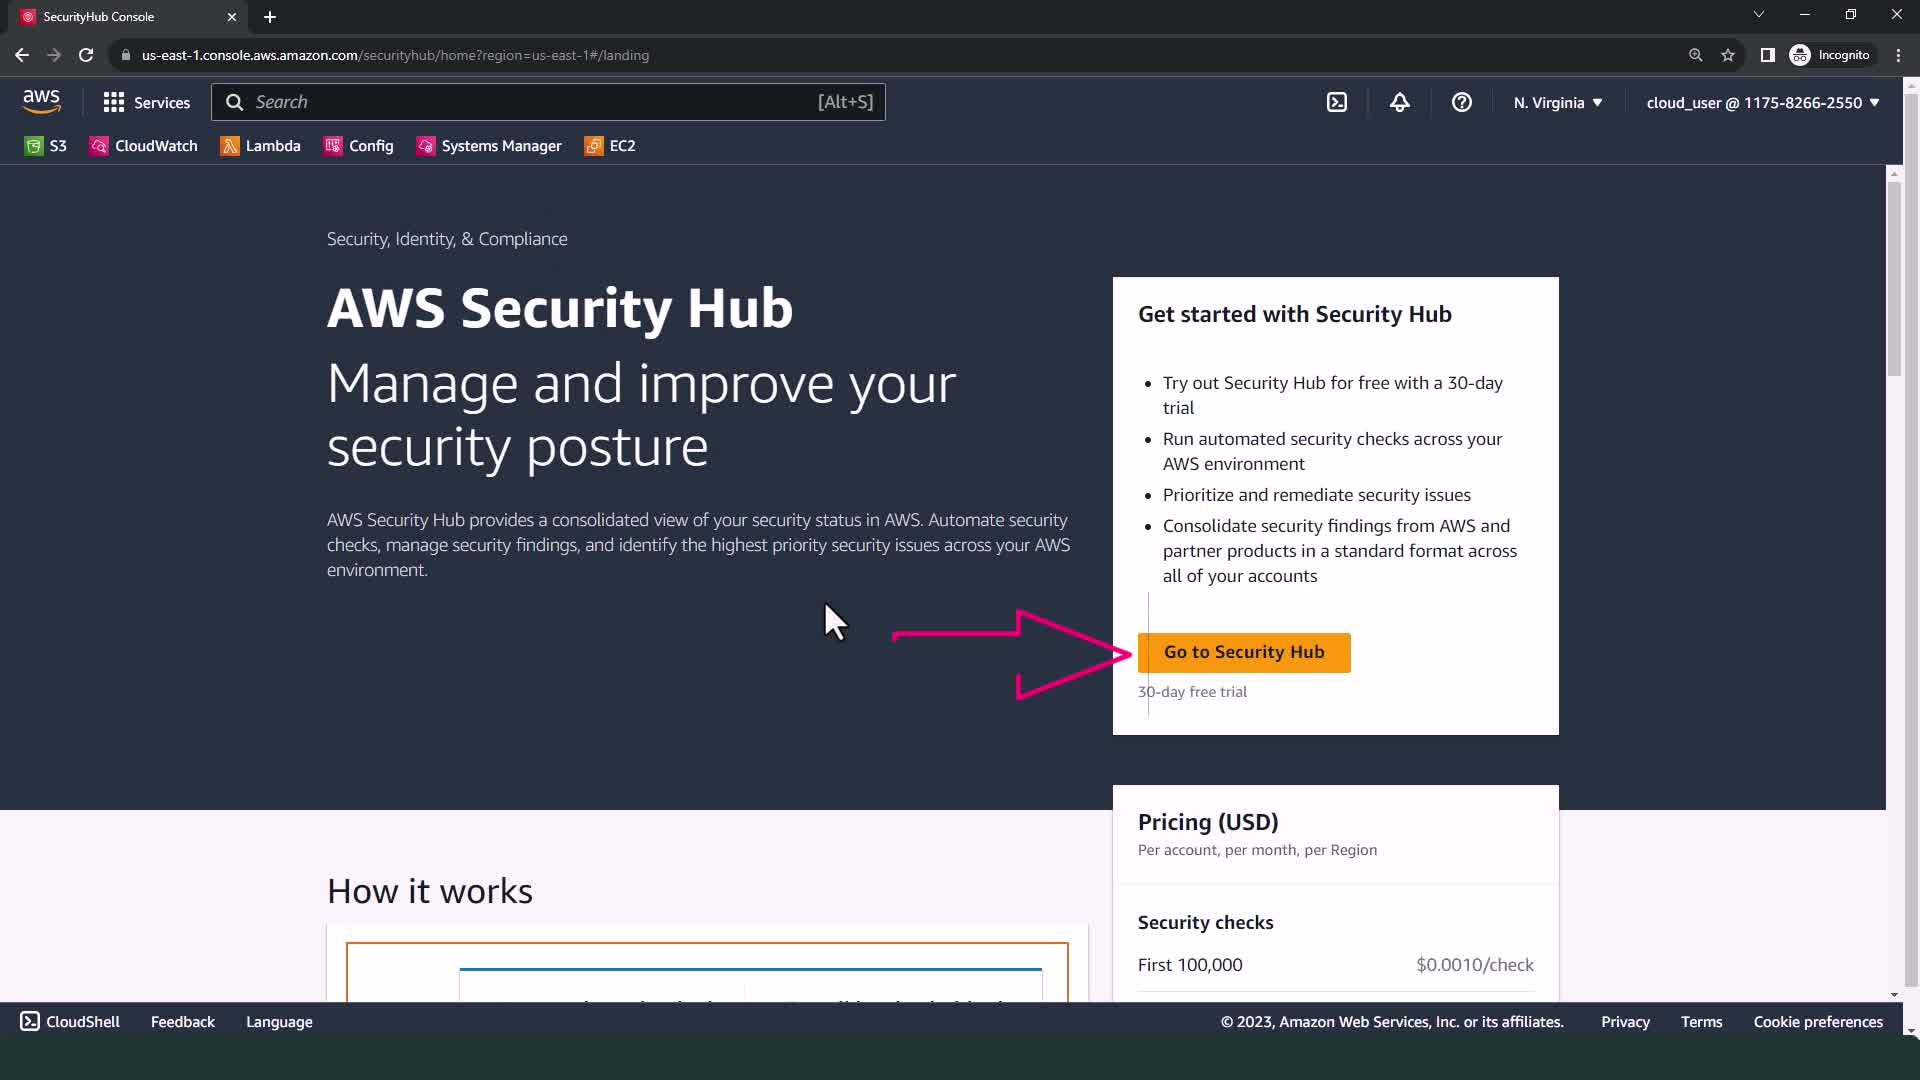This screenshot has height=1080, width=1920.
Task: Expand the N. Virginia region dropdown
Action: pyautogui.click(x=1557, y=102)
